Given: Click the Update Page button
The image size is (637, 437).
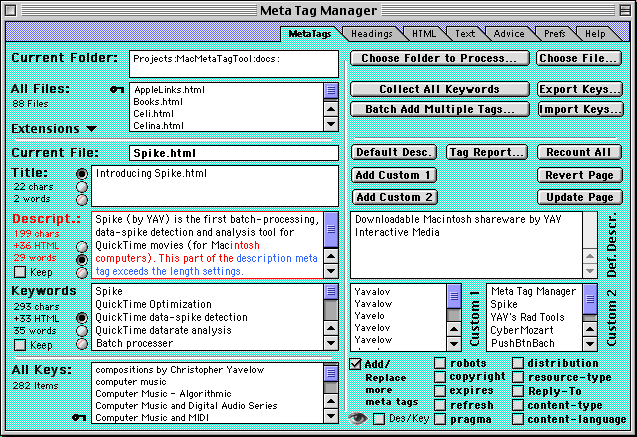Looking at the screenshot, I should click(580, 197).
